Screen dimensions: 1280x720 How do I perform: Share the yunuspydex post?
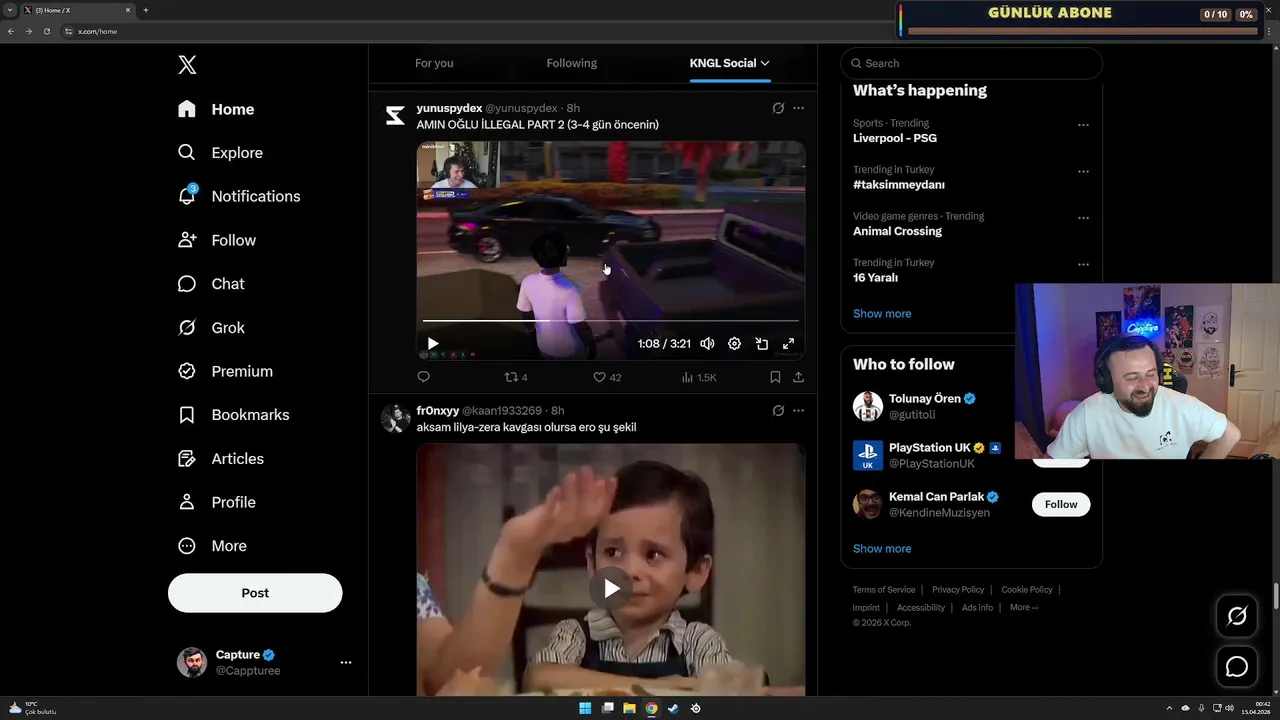pos(798,377)
